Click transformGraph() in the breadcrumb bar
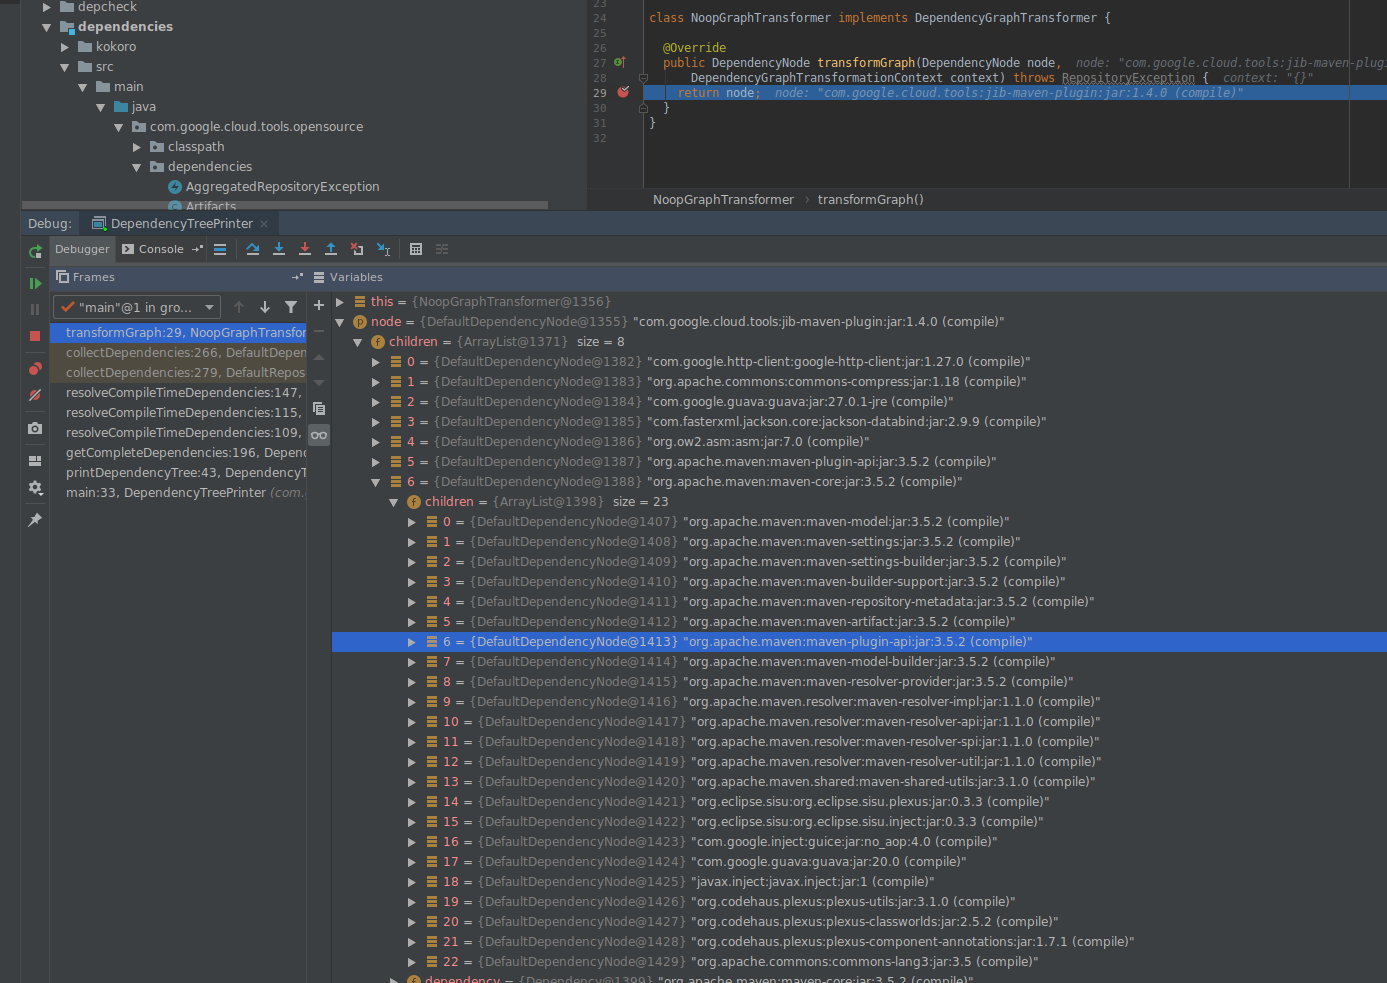The height and width of the screenshot is (983, 1387). (x=870, y=199)
